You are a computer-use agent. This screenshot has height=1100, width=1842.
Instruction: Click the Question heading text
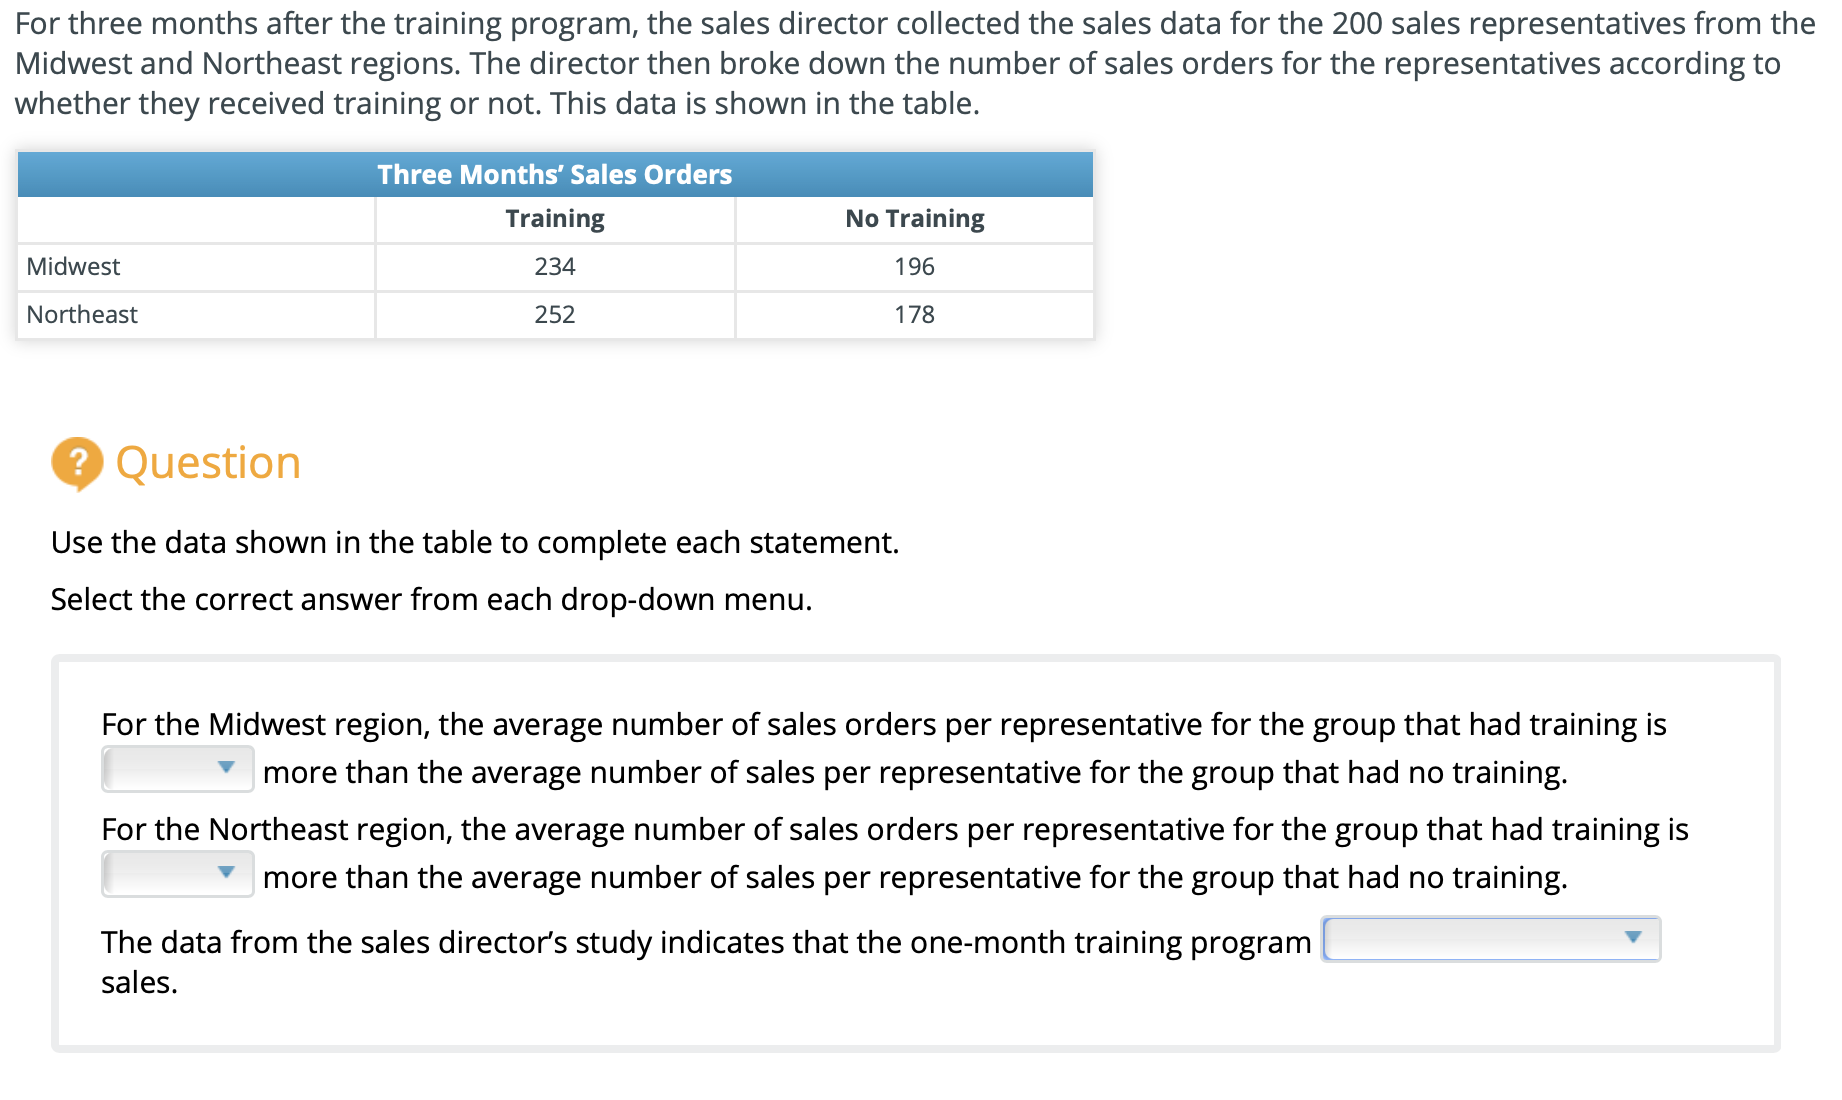tap(208, 462)
